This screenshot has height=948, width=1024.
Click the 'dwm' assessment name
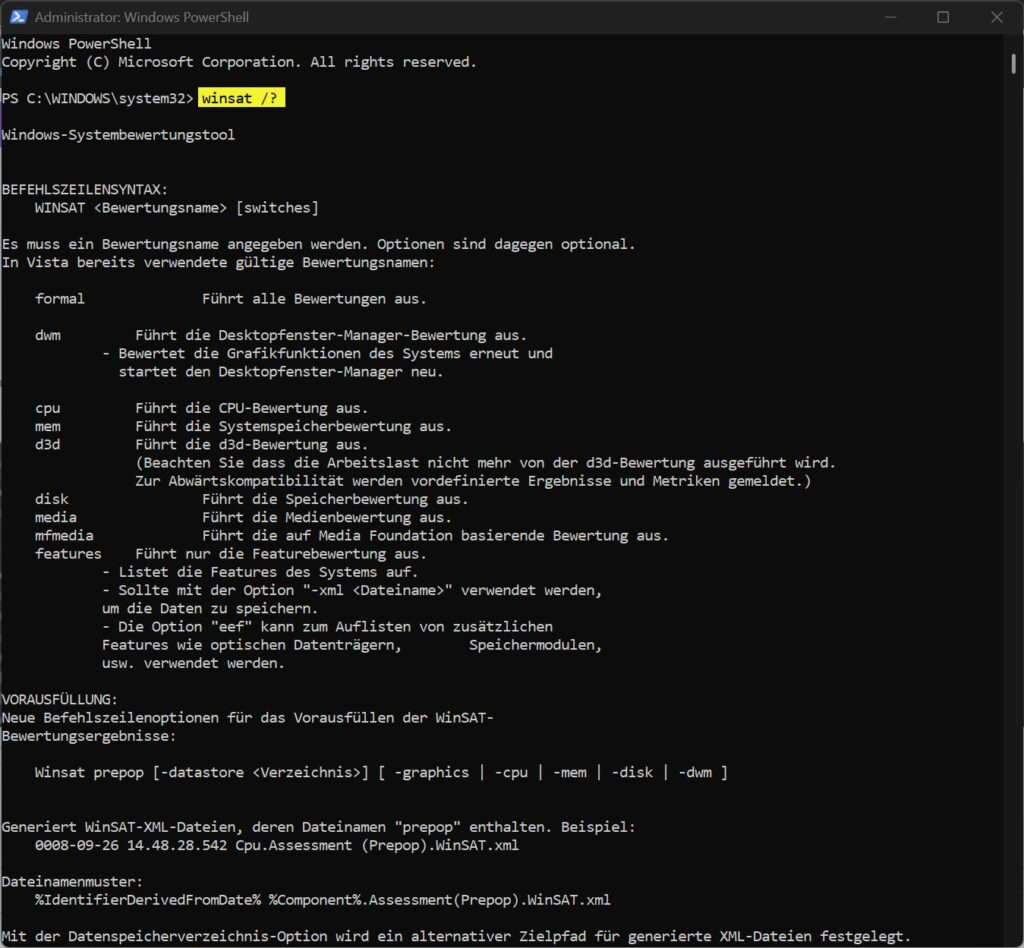pyautogui.click(x=48, y=336)
